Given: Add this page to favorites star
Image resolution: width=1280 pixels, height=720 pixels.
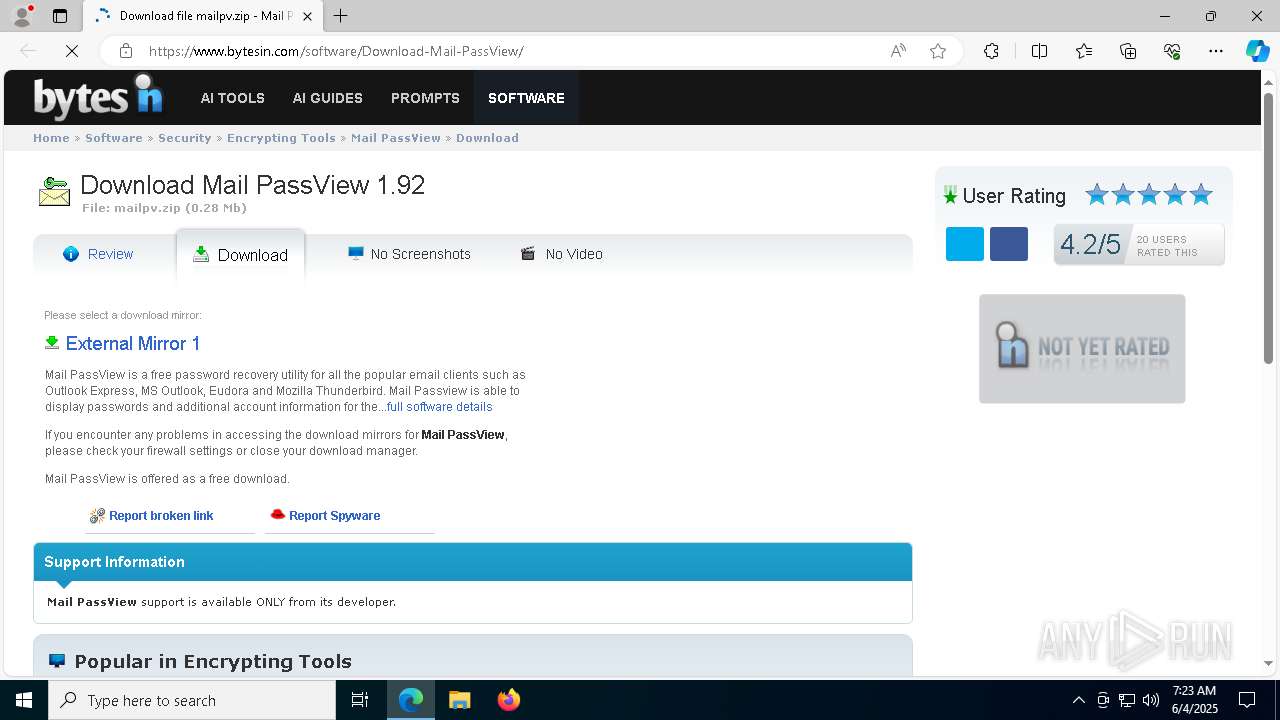Looking at the screenshot, I should tap(938, 51).
